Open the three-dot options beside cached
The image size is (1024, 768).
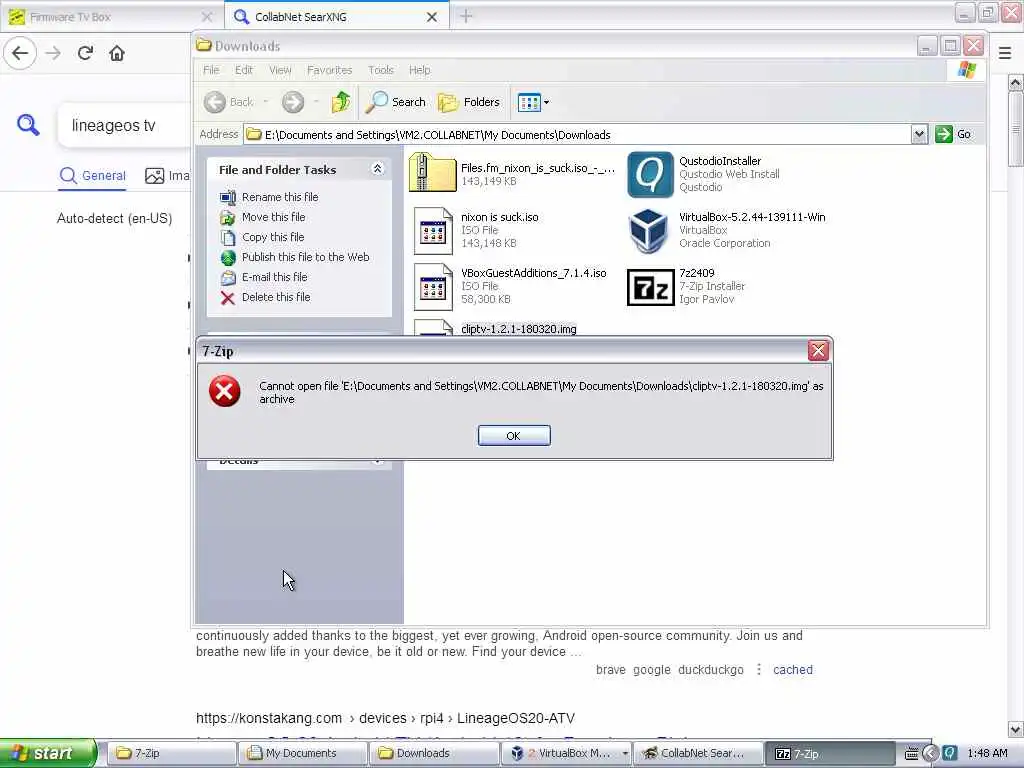tap(758, 669)
